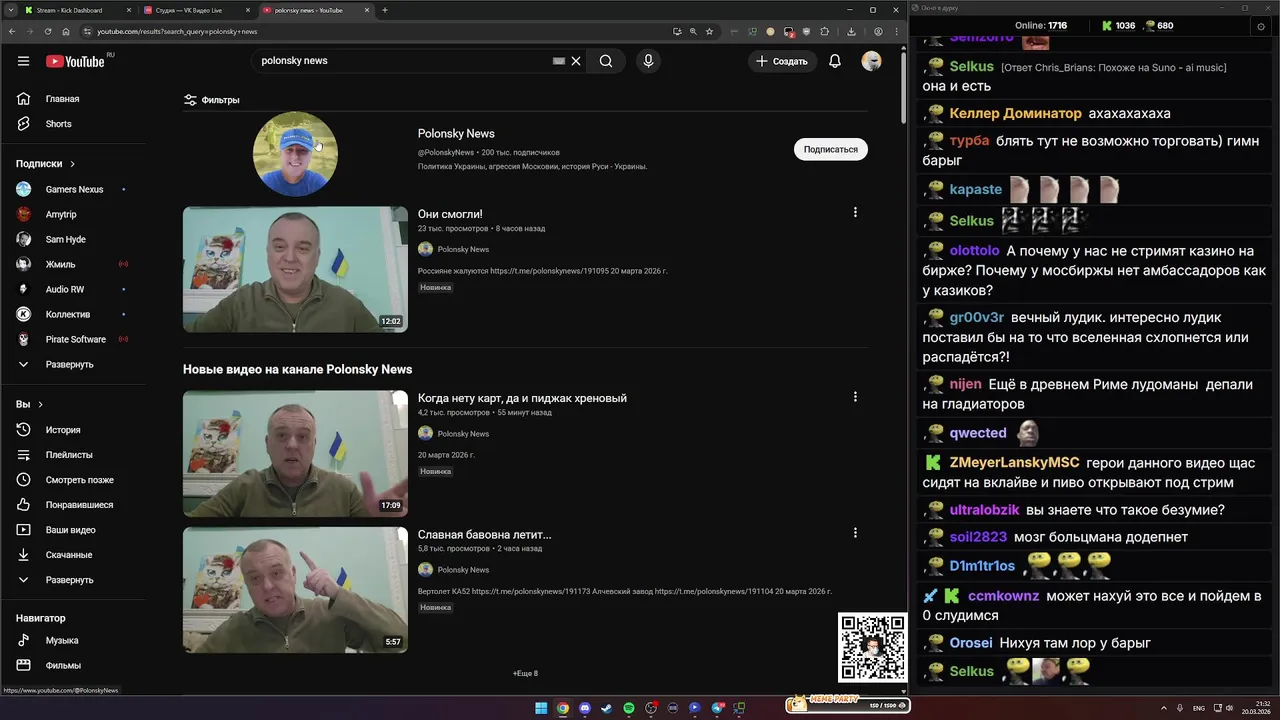Show more with +Ещё 8
The image size is (1280, 720).
point(525,673)
